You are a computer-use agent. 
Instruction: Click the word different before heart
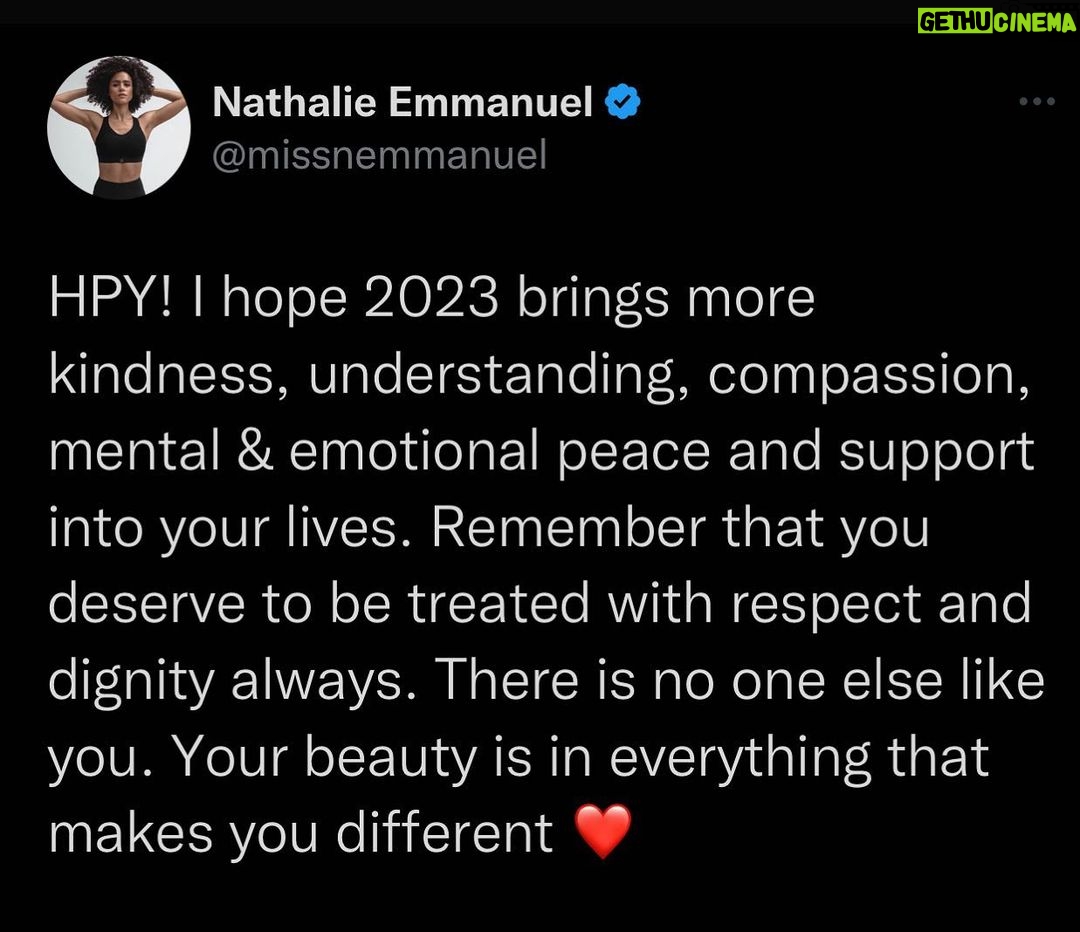[x=444, y=832]
